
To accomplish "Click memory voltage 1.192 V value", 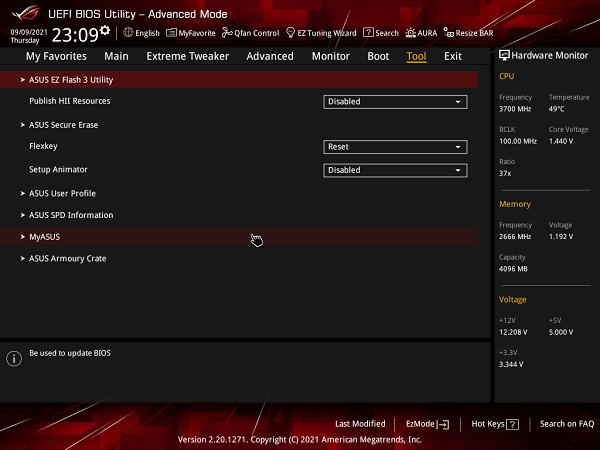I will (561, 236).
